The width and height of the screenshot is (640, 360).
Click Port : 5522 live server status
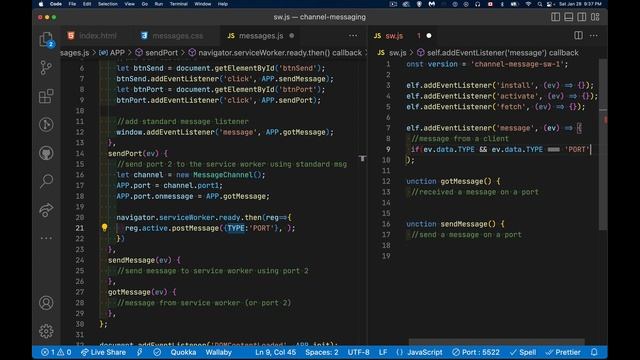point(476,352)
